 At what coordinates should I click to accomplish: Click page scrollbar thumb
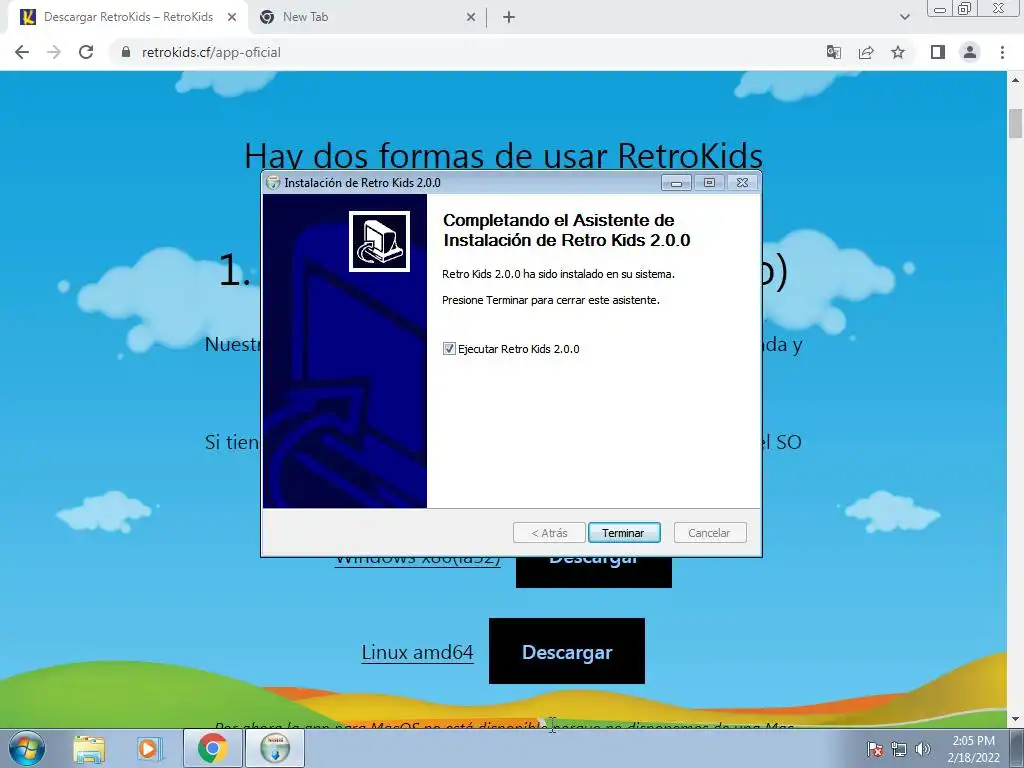[1015, 123]
